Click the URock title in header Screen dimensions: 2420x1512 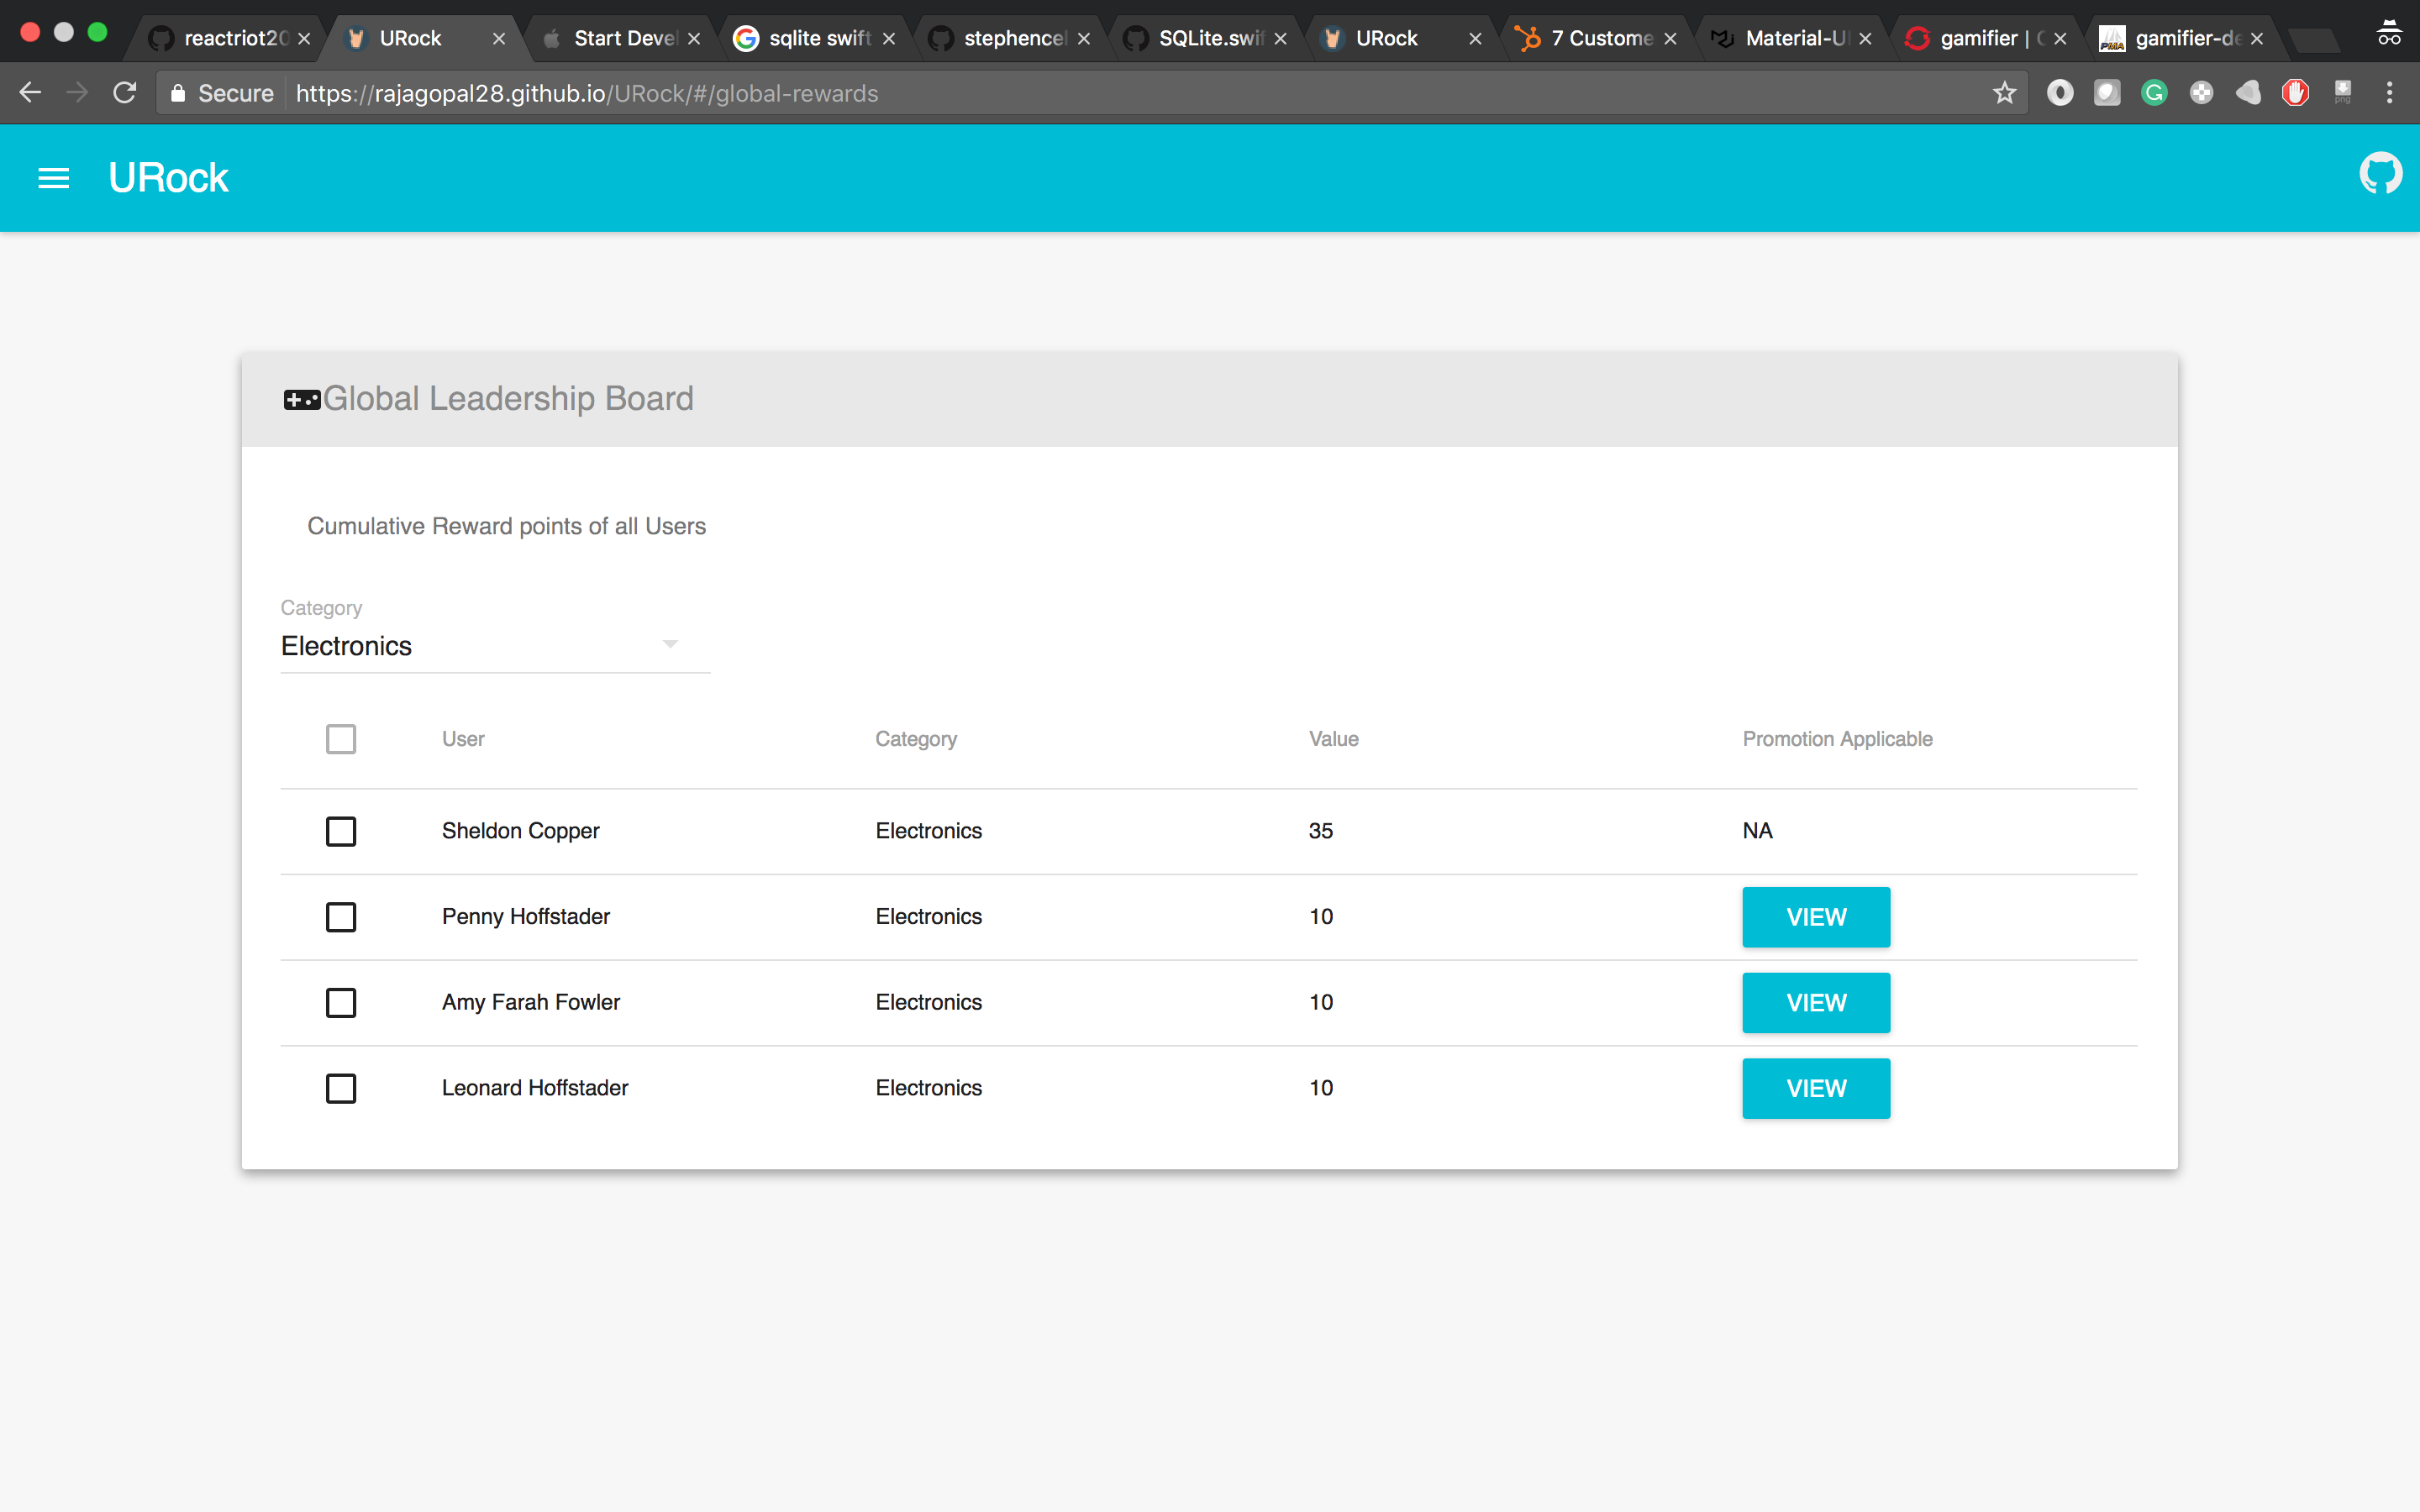pos(168,178)
